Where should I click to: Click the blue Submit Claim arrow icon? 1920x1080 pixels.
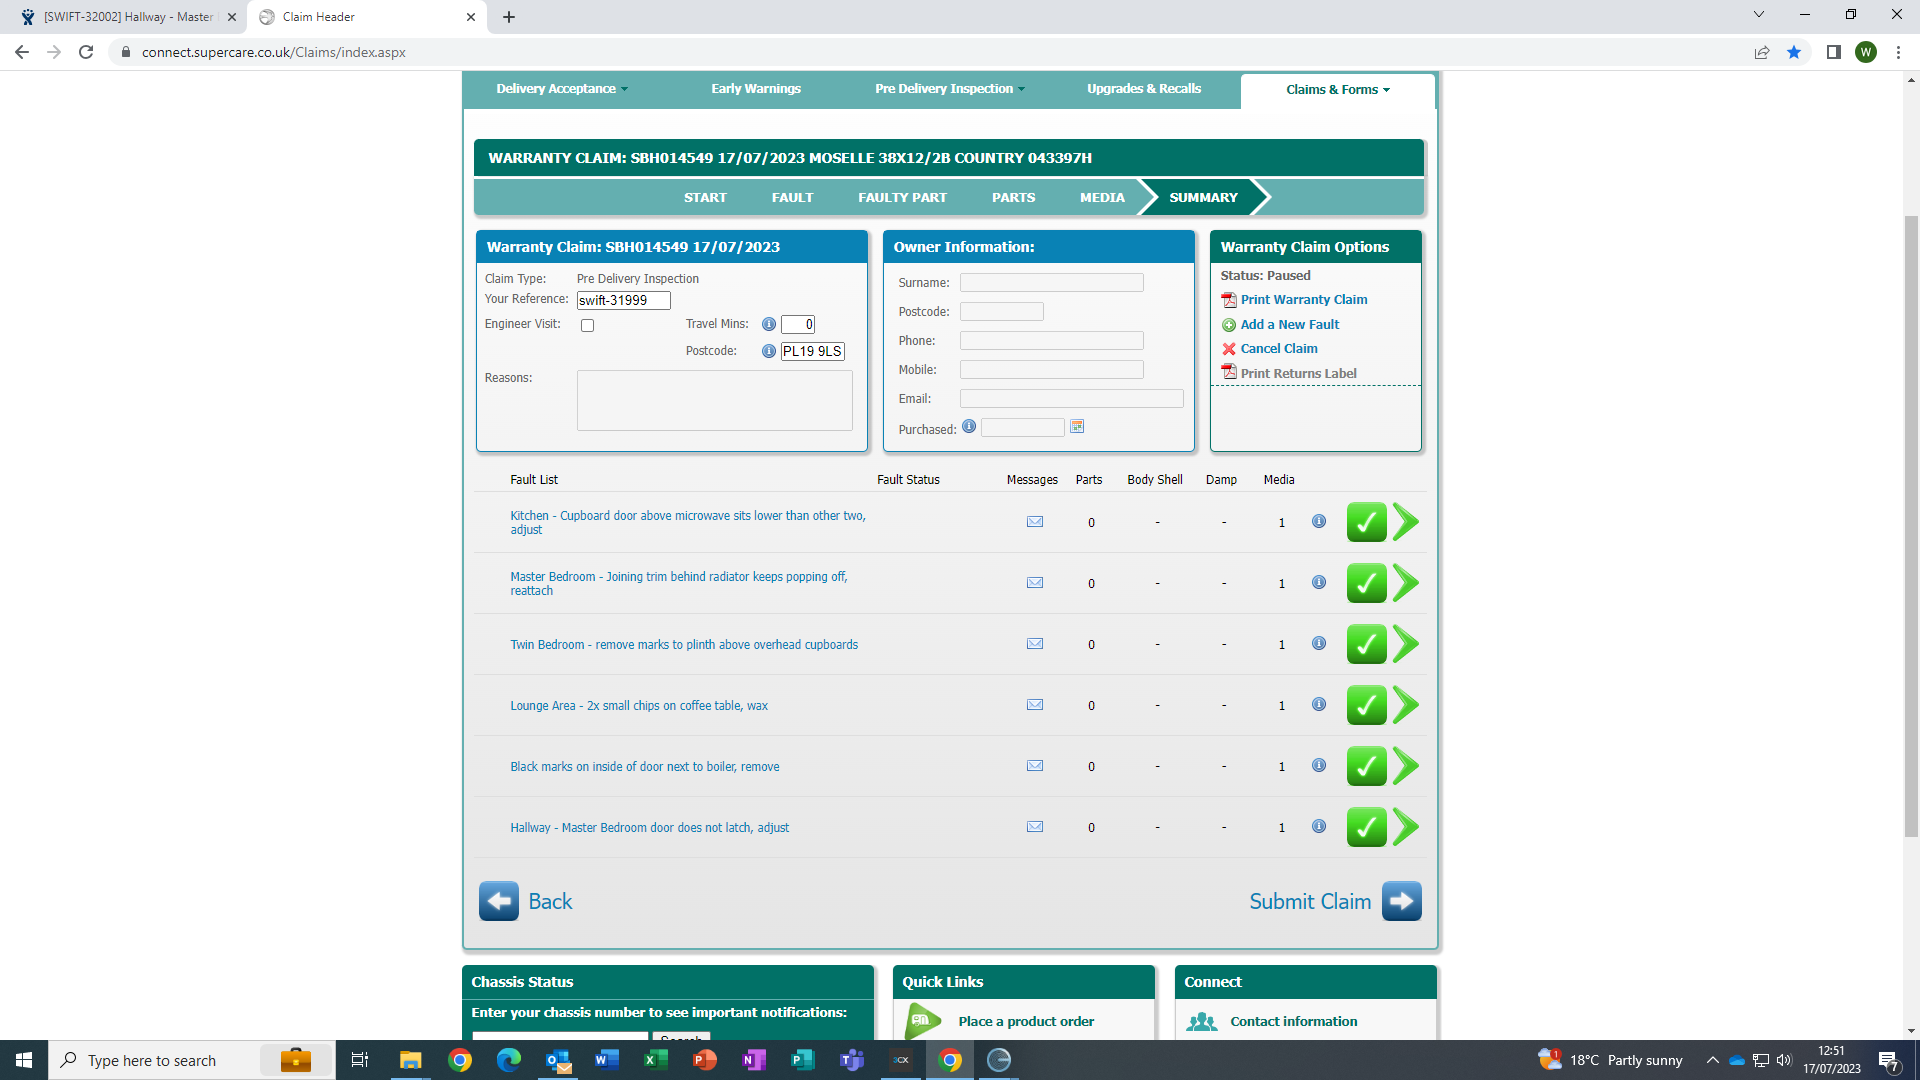coord(1401,901)
